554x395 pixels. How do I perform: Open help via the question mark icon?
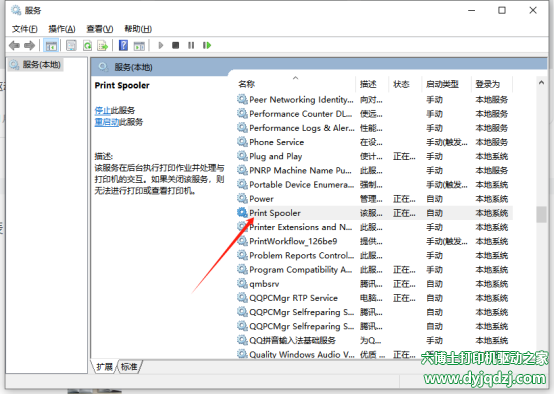[x=123, y=45]
